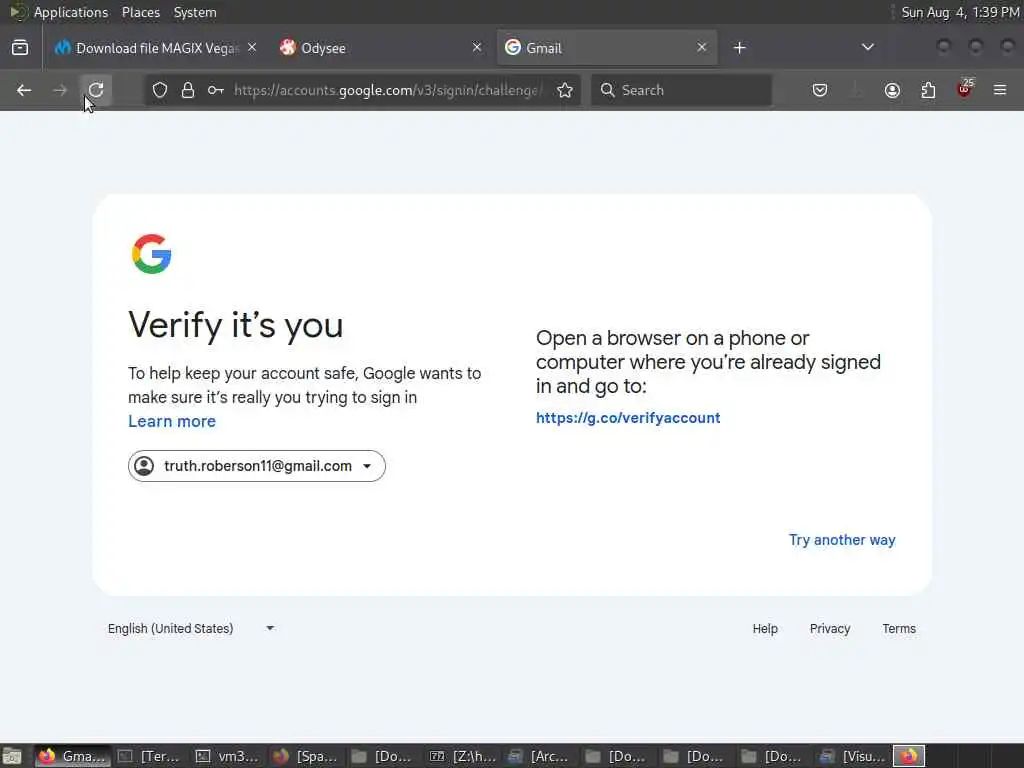Screen dimensions: 1024x768
Task: Open the Extensions puzzle icon
Action: tap(928, 90)
